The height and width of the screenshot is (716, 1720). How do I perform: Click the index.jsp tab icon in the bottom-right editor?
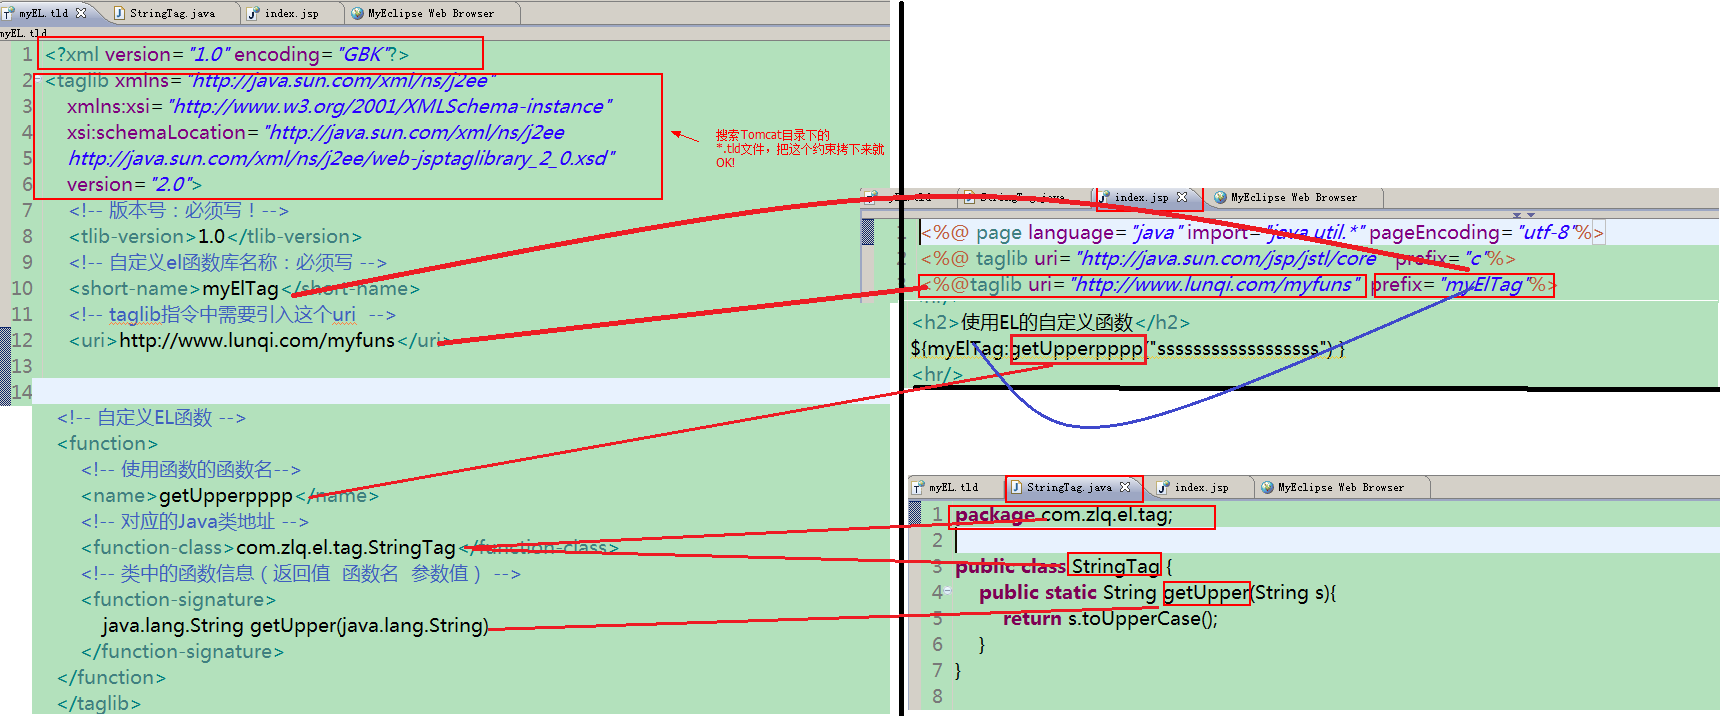pos(1163,487)
